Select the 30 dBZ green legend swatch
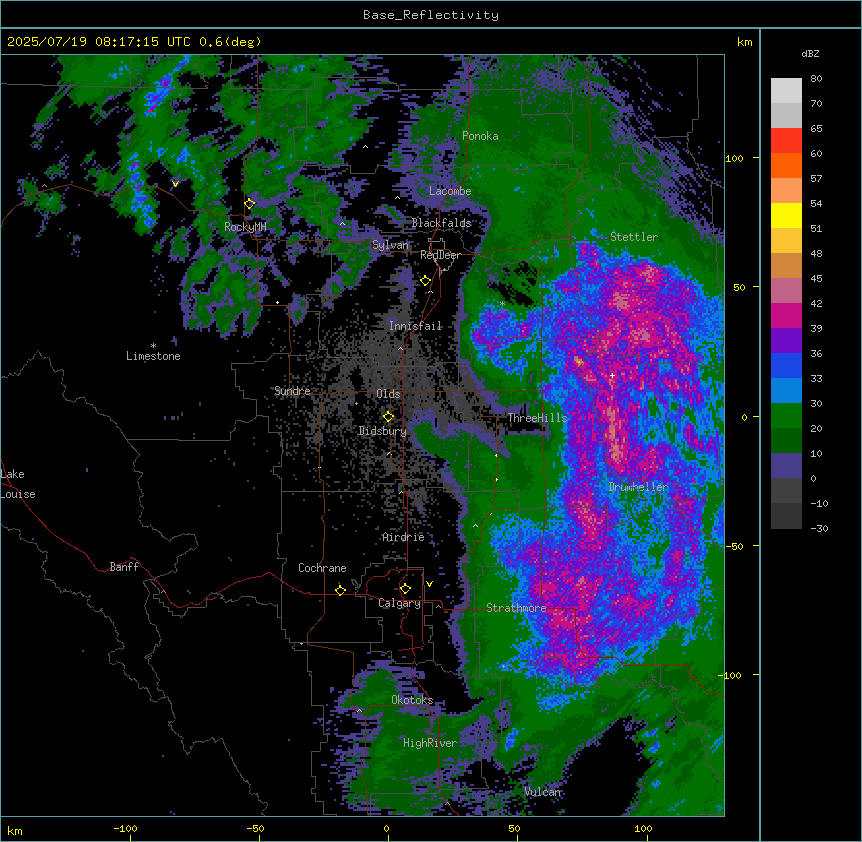The width and height of the screenshot is (862, 842). point(786,416)
